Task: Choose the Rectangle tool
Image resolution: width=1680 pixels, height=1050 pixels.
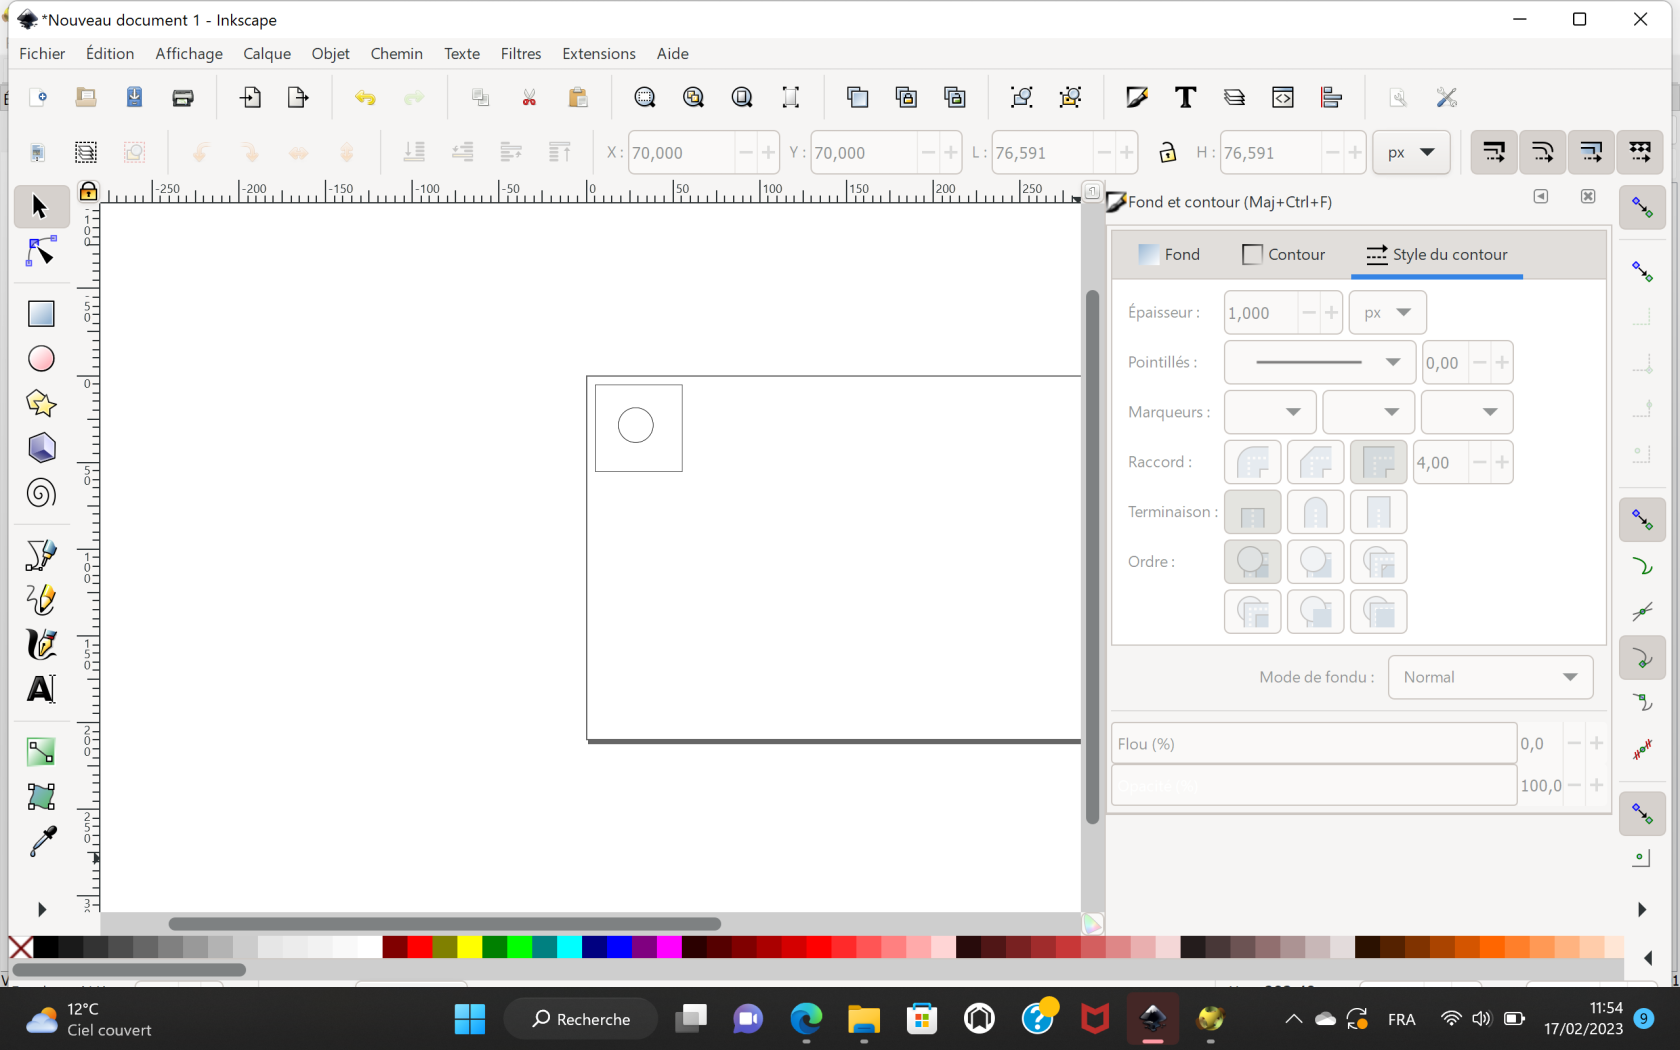Action: point(40,314)
